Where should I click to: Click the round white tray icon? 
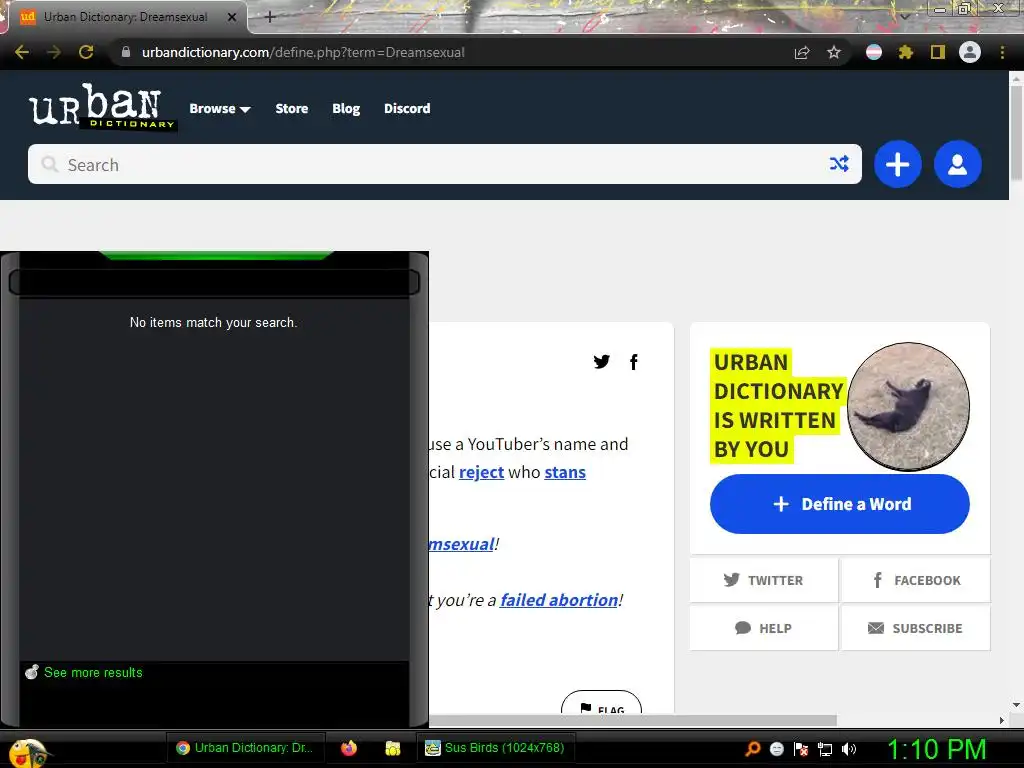tap(776, 749)
